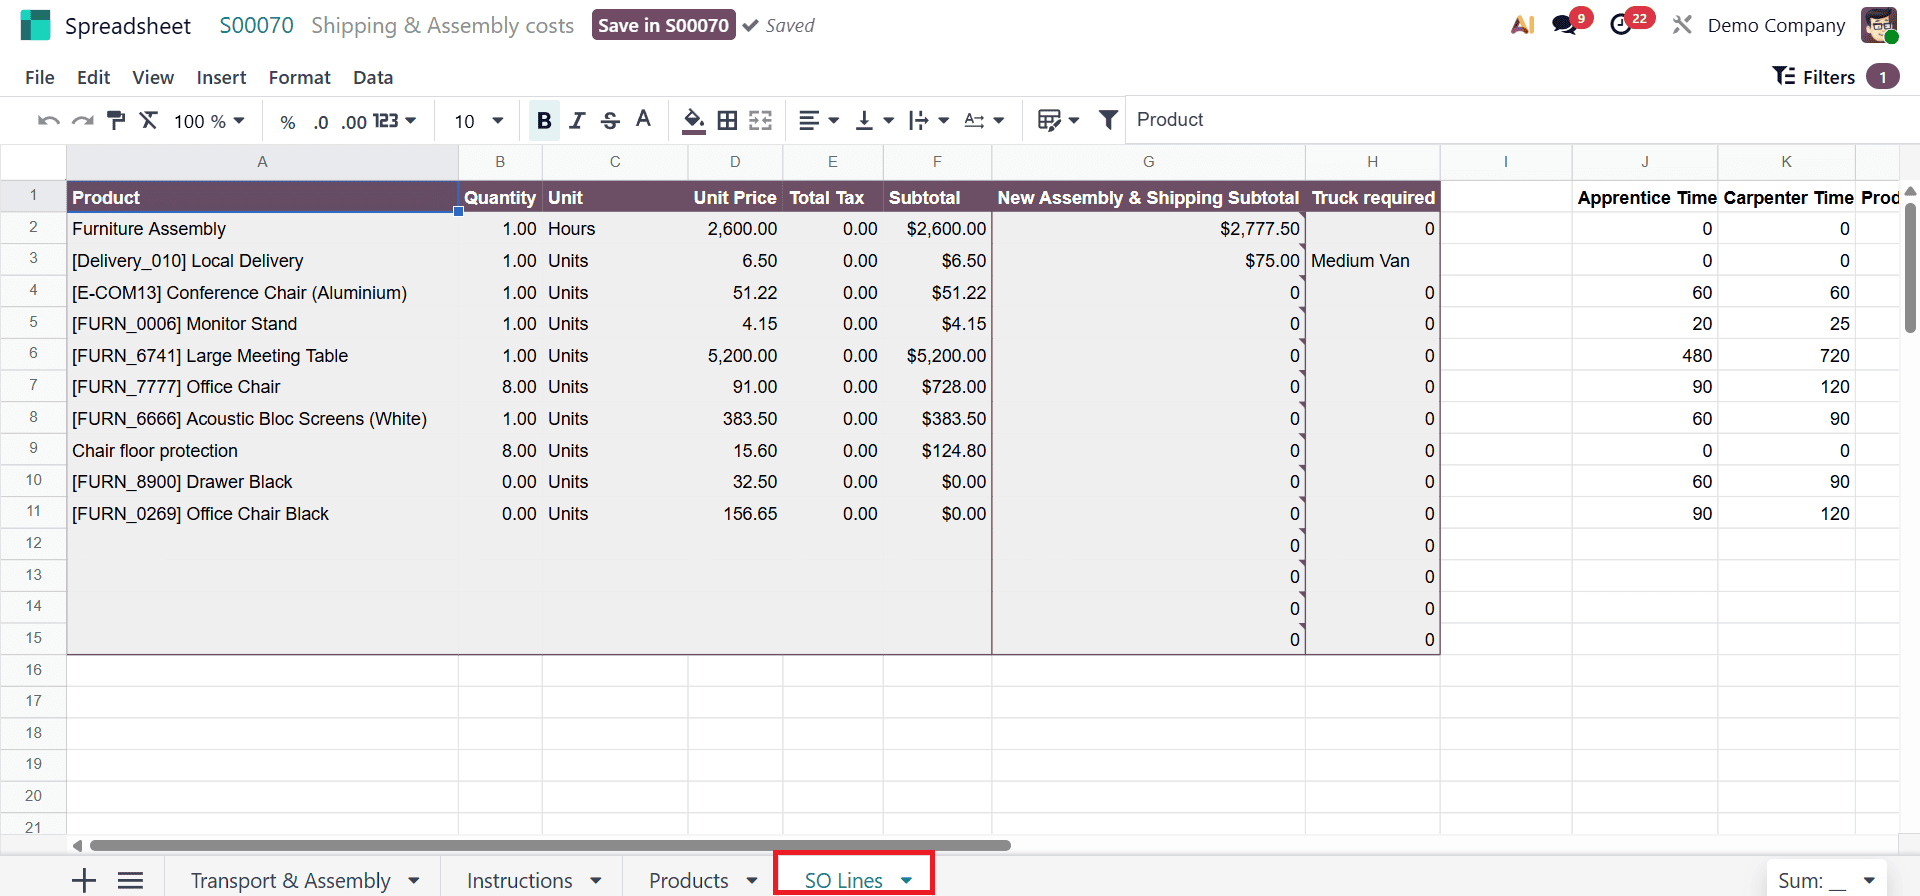Switch to Transport & Assembly sheet tab
The width and height of the screenshot is (1920, 896).
291,880
